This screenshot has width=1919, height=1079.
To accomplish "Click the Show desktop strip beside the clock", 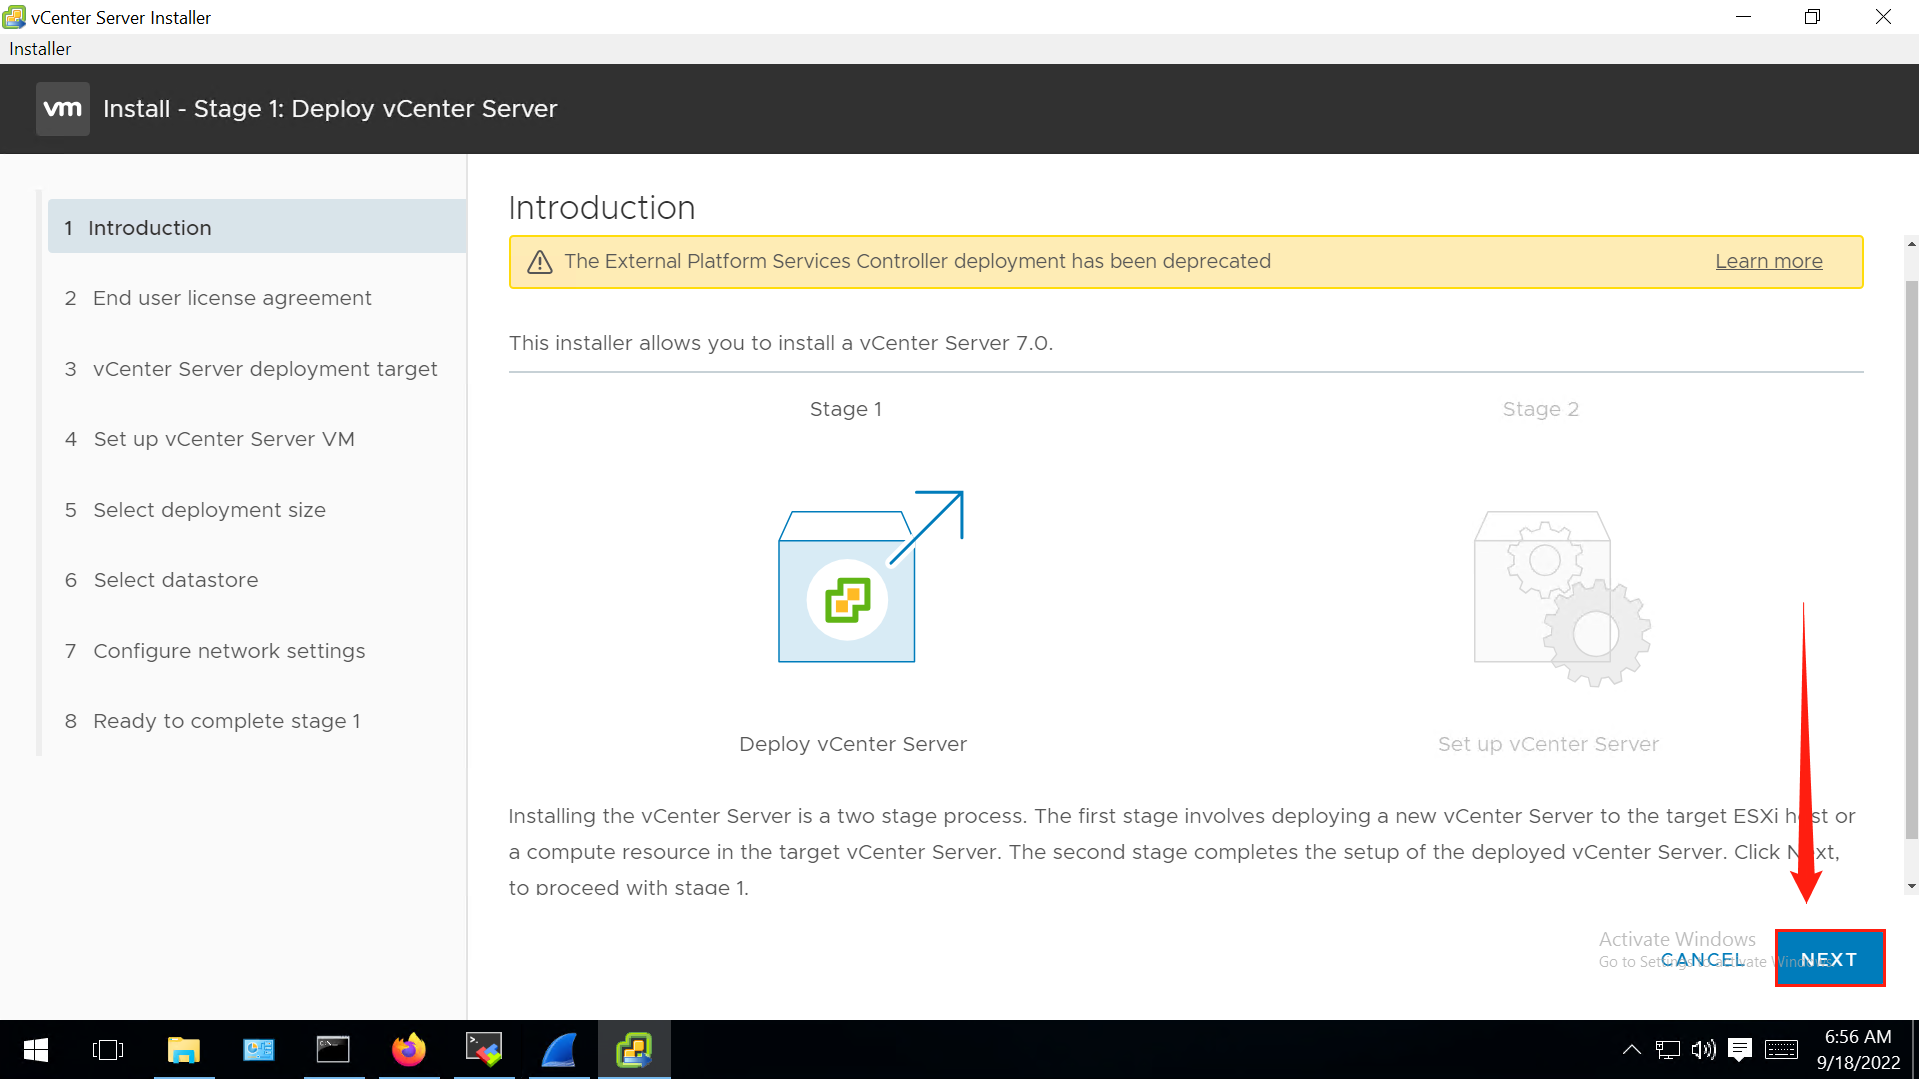I will pyautogui.click(x=1915, y=1050).
